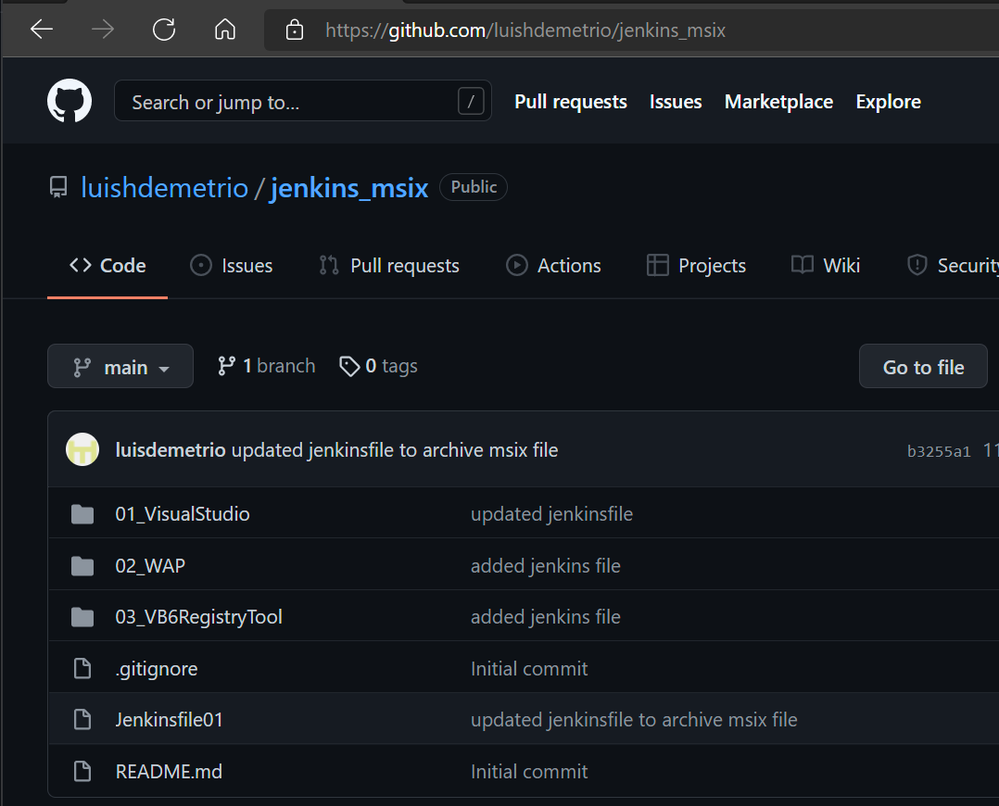
Task: Open latest commit message about archiving msix file
Action: pos(394,450)
